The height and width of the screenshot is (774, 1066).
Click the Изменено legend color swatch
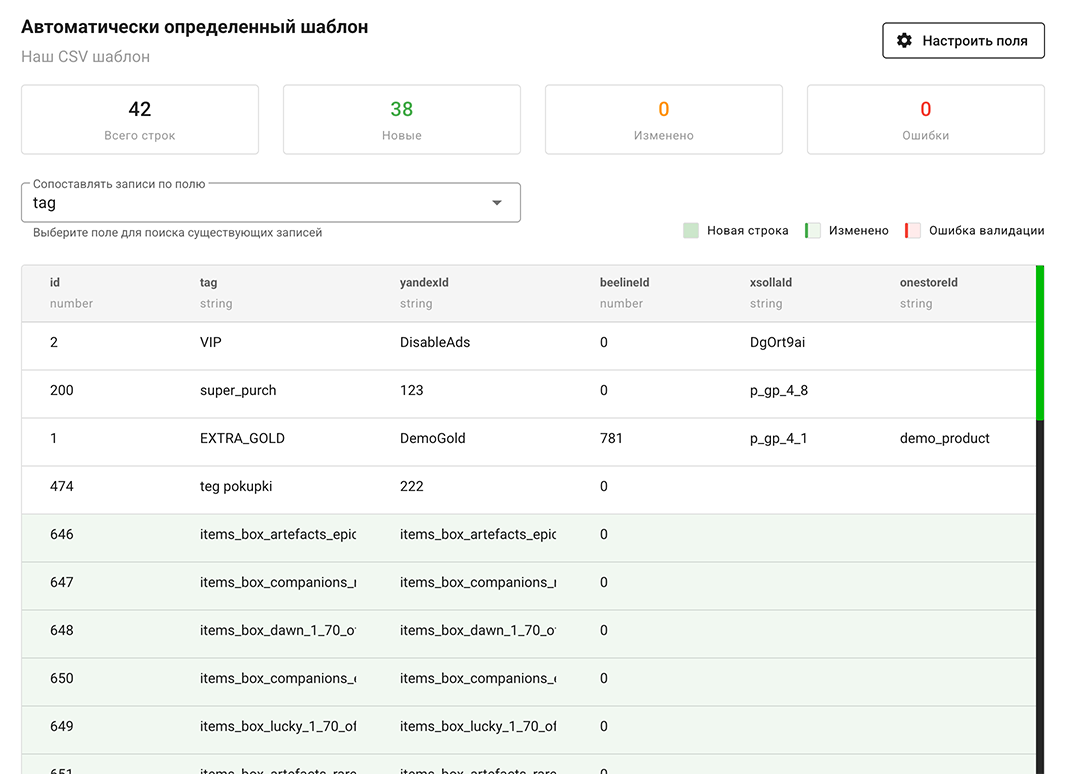[813, 231]
